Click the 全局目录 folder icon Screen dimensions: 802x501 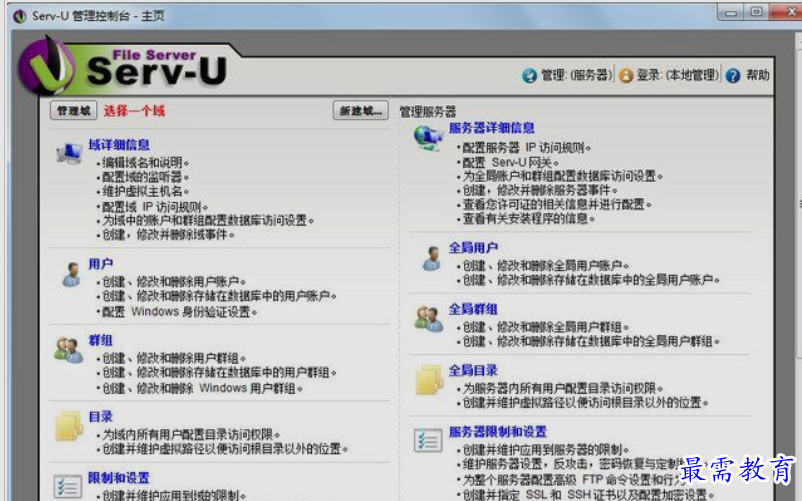[429, 379]
